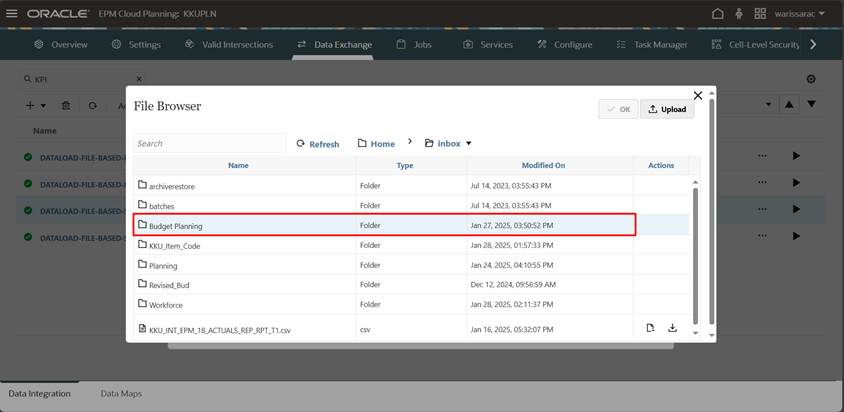The height and width of the screenshot is (412, 844).
Task: Click the delete trash icon
Action: pos(66,106)
